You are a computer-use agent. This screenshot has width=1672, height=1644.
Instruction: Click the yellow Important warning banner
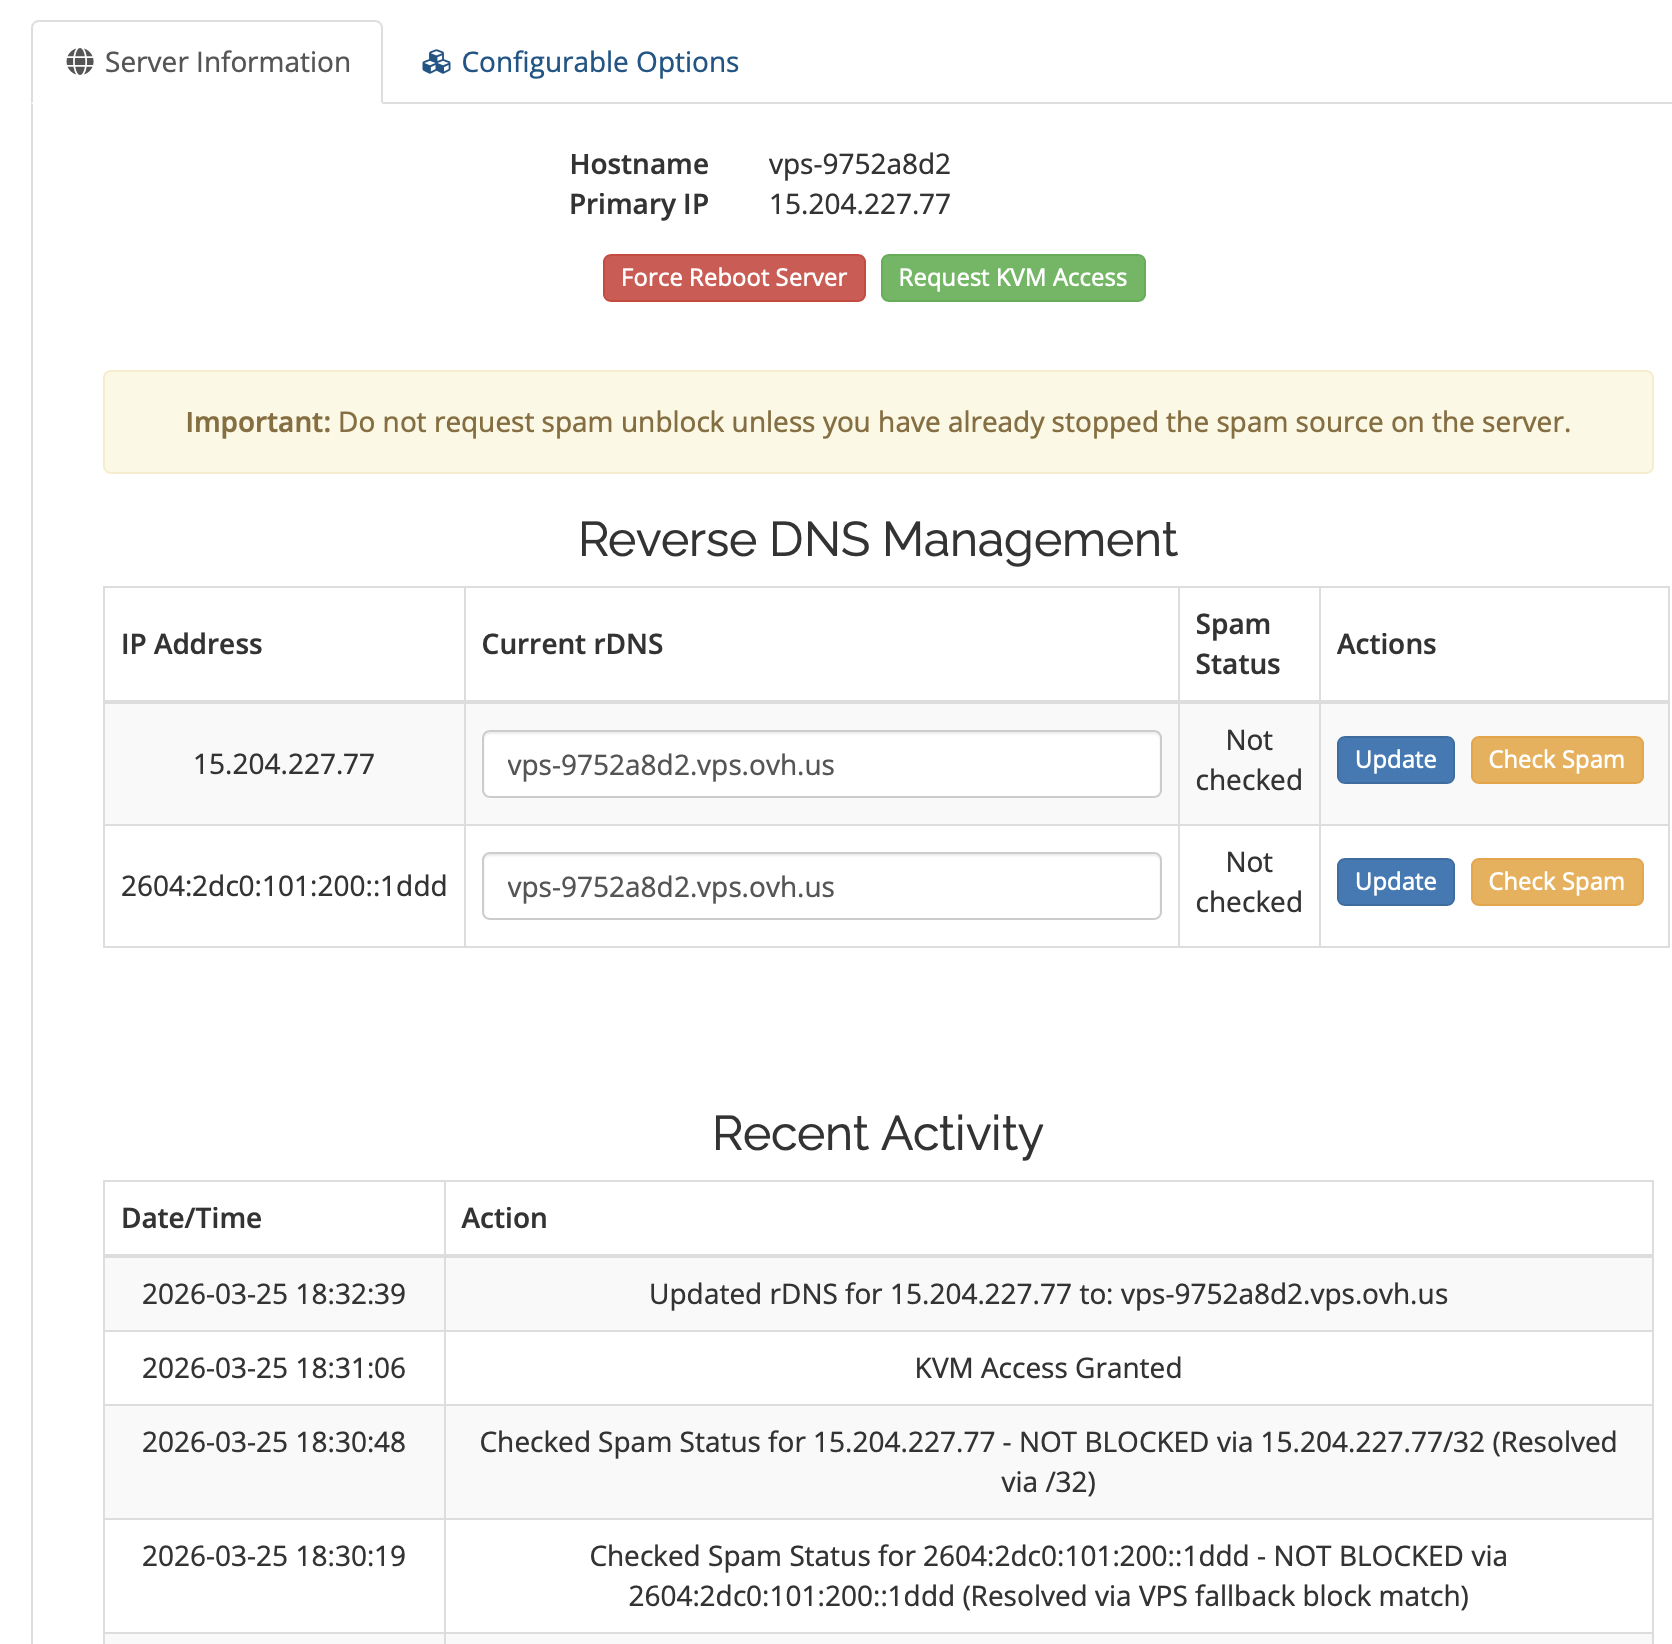coord(878,422)
